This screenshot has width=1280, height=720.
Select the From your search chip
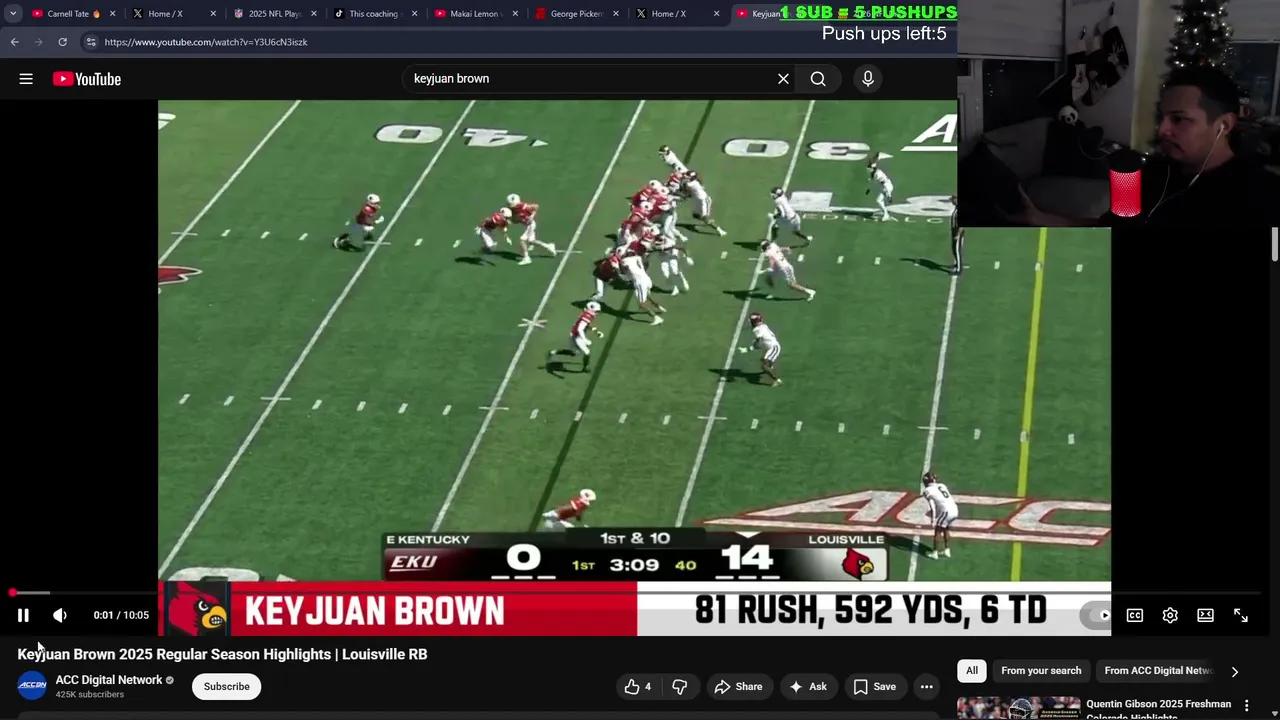click(x=1041, y=671)
